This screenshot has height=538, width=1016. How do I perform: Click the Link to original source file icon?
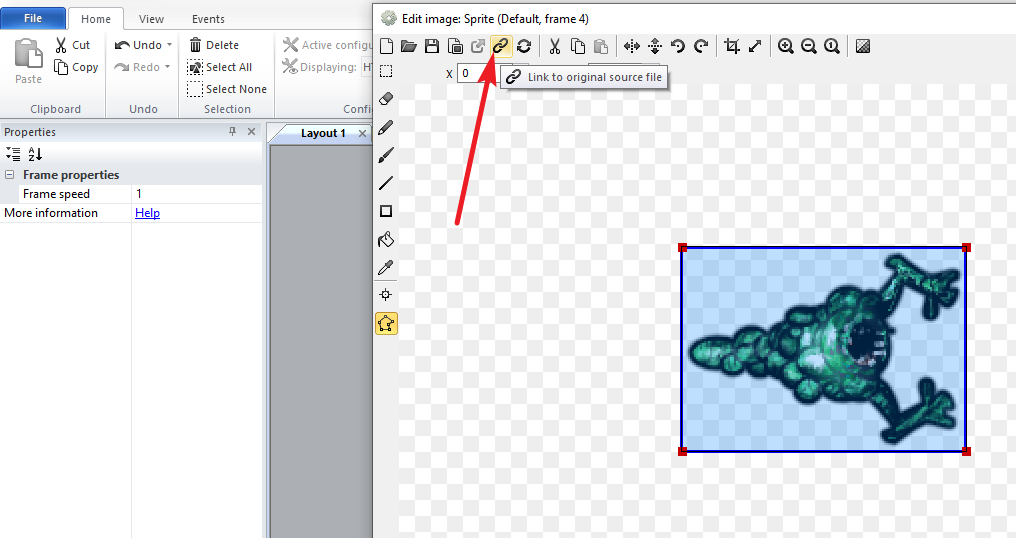click(x=501, y=46)
